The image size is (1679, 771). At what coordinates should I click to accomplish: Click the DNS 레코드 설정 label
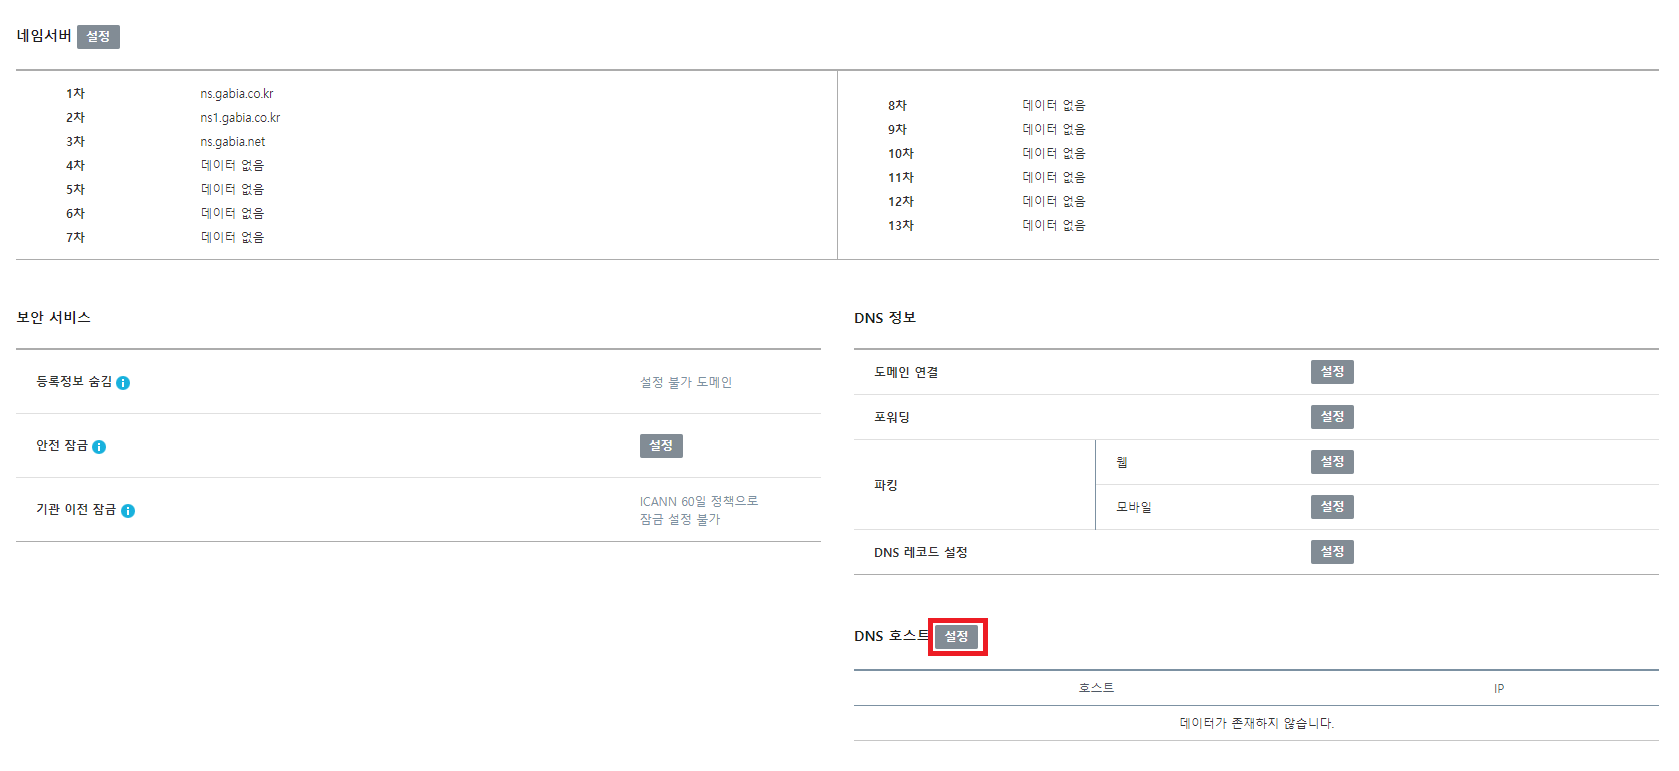(x=921, y=552)
